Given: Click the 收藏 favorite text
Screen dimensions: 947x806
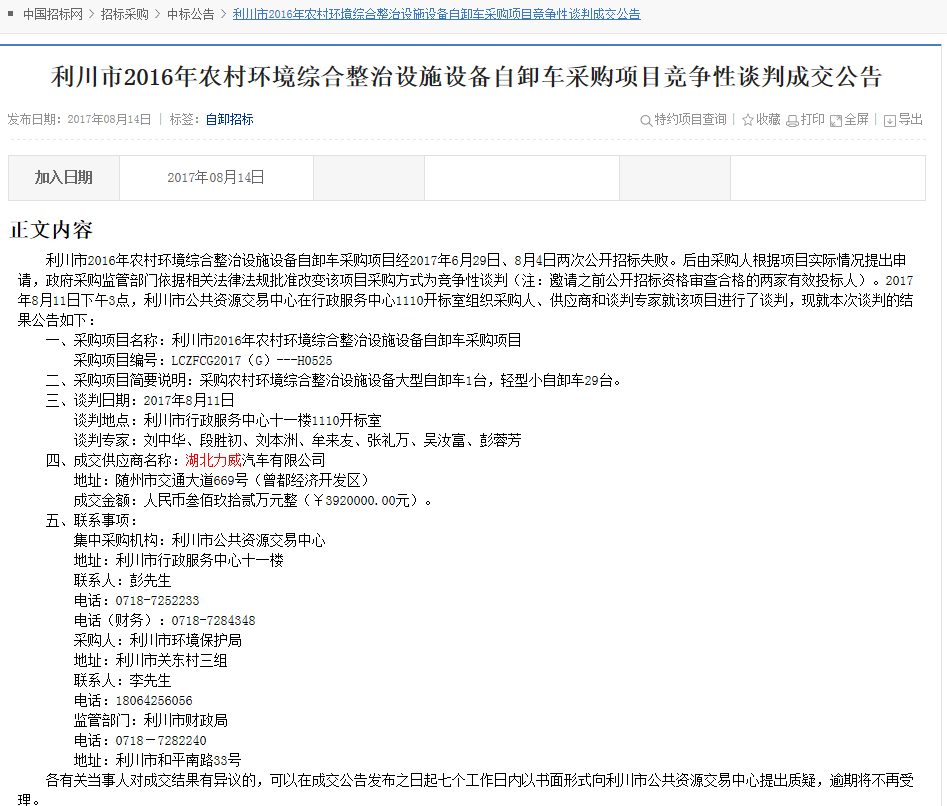Looking at the screenshot, I should point(768,120).
